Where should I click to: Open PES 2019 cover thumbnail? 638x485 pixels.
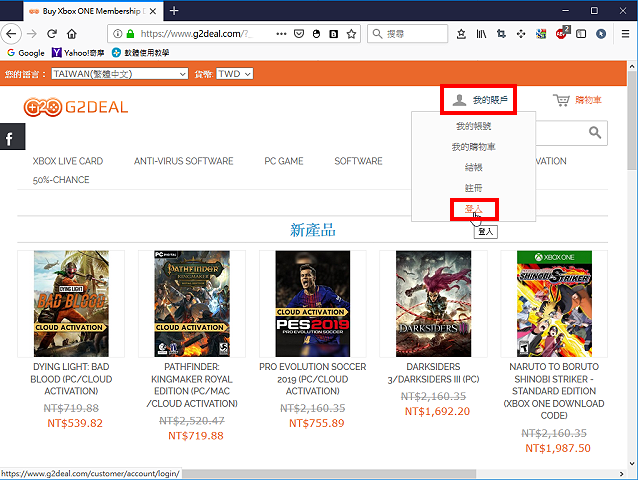[x=312, y=304]
